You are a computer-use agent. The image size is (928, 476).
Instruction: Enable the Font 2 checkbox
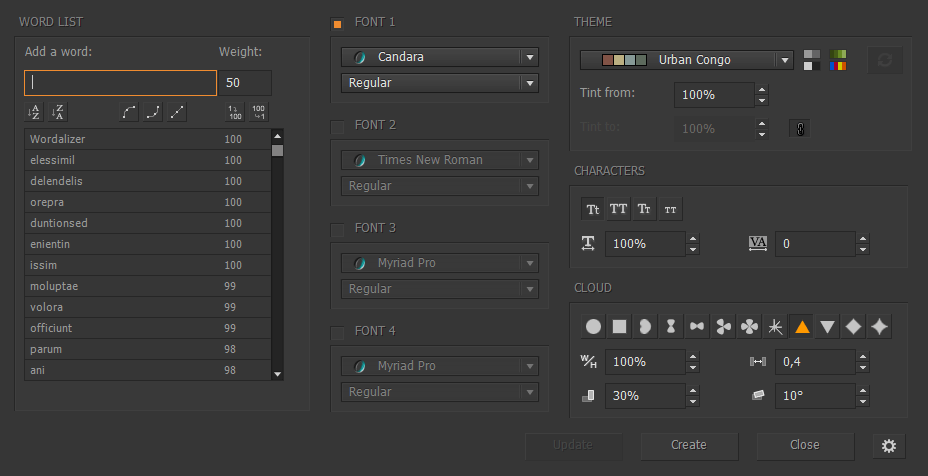pos(337,126)
